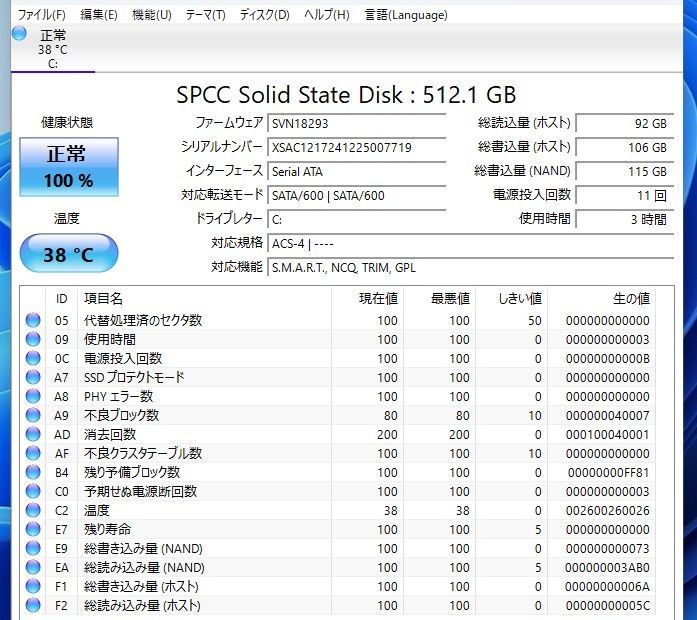Click the drive letter field C:
Screen dimensions: 697x620
pos(357,219)
